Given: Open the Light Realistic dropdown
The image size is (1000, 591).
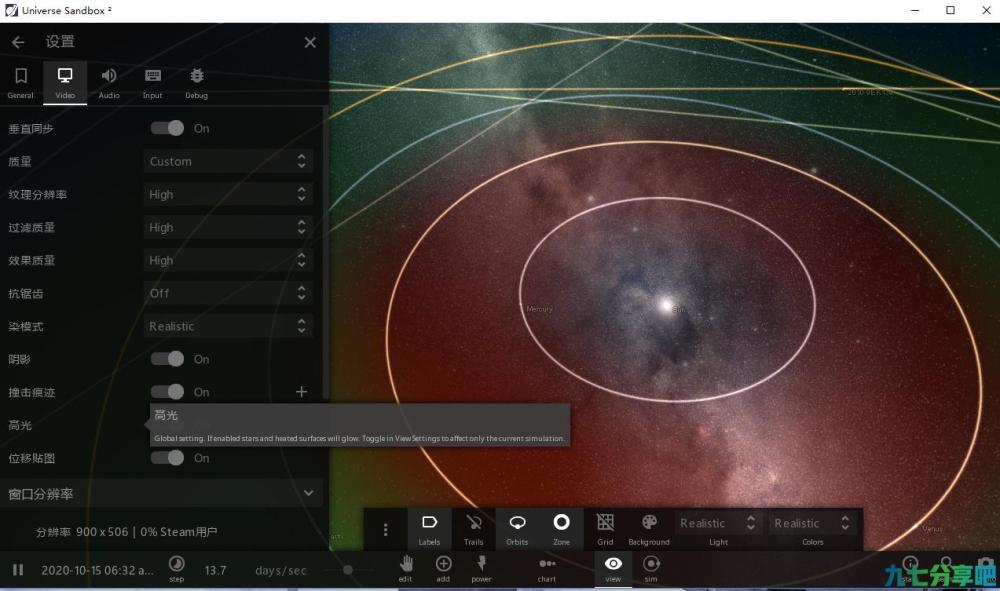Looking at the screenshot, I should pyautogui.click(x=718, y=523).
